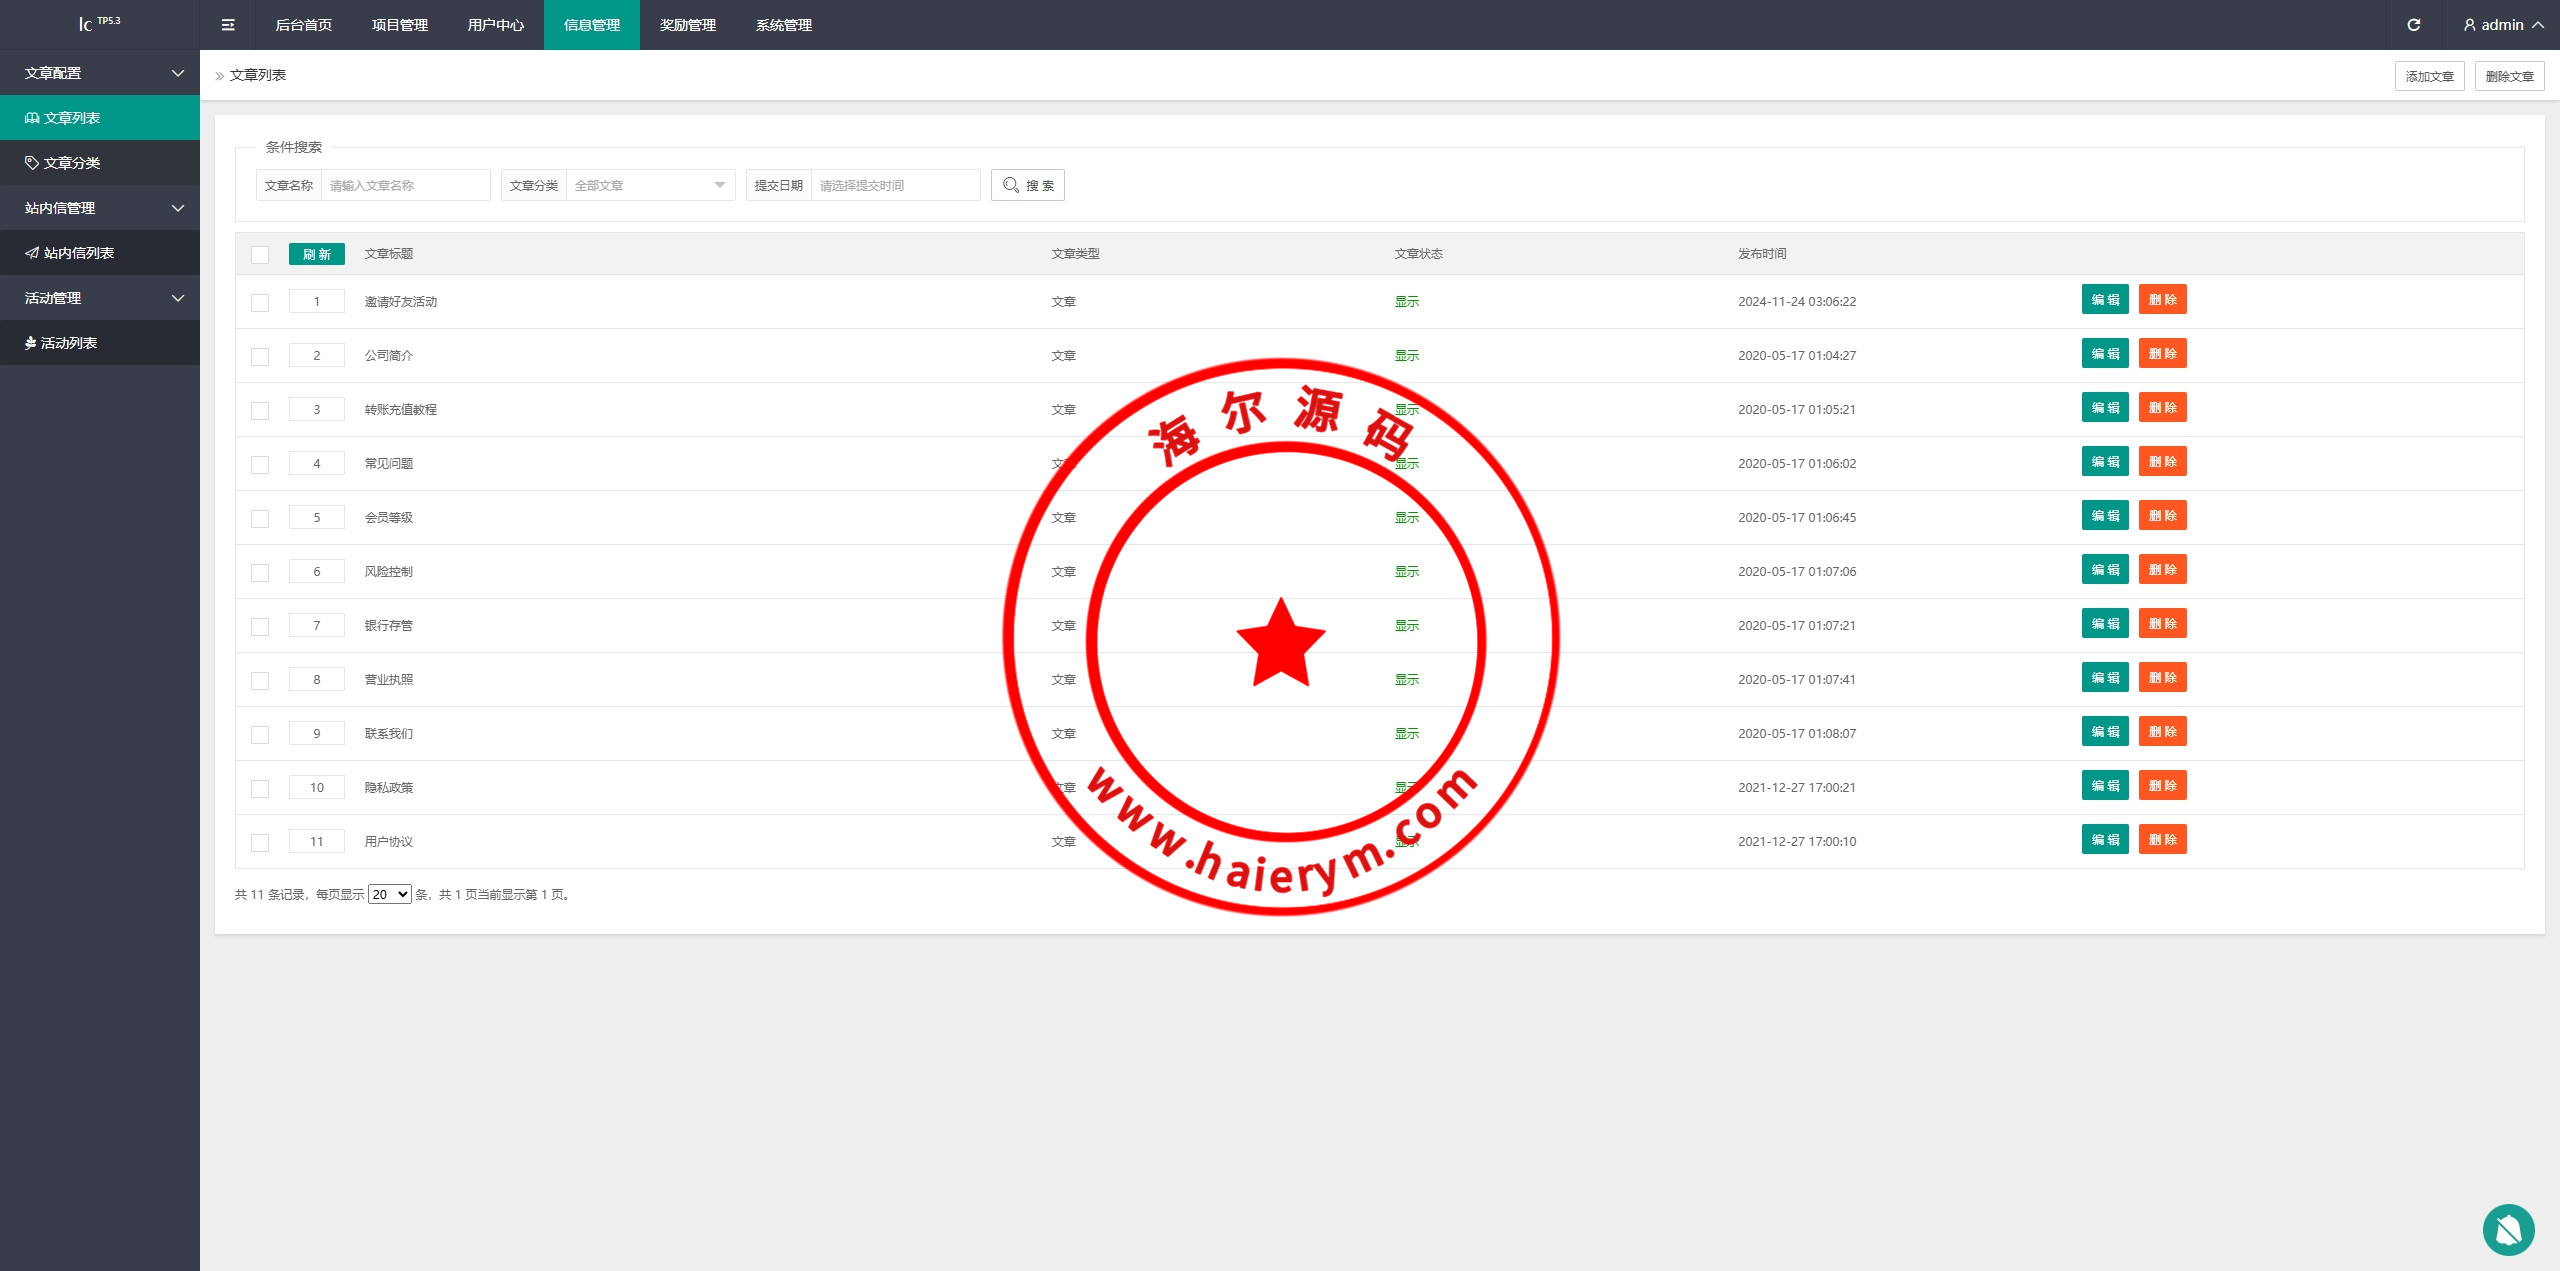Click 编辑 for the 公司简介 article
Image resolution: width=2560 pixels, height=1271 pixels.
point(2105,354)
